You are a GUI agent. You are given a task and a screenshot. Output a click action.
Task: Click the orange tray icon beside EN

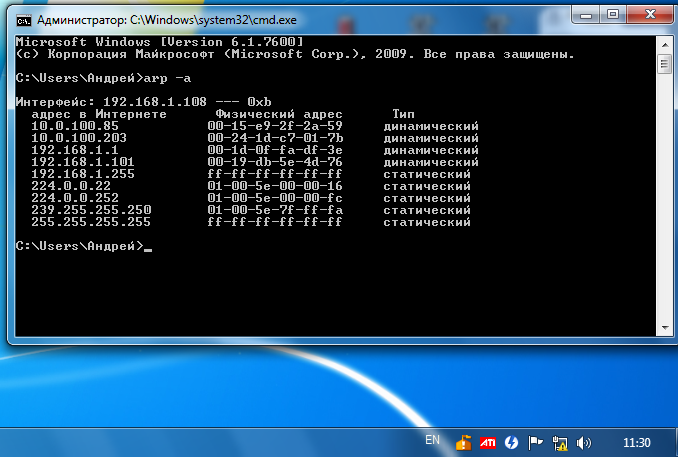point(463,441)
